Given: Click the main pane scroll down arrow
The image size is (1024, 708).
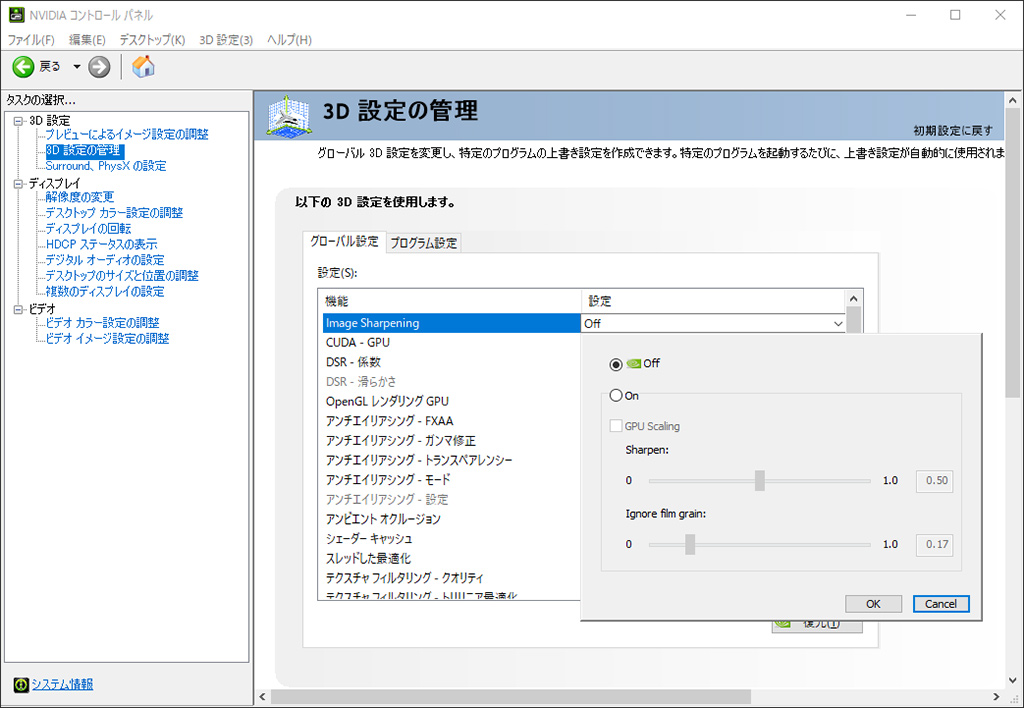Looking at the screenshot, I should [x=1013, y=681].
